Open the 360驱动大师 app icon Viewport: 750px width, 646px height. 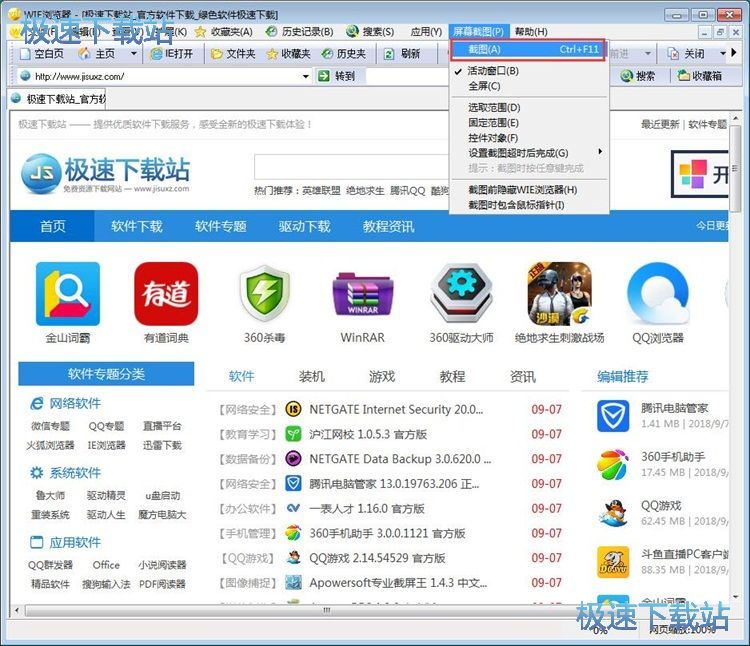[461, 294]
